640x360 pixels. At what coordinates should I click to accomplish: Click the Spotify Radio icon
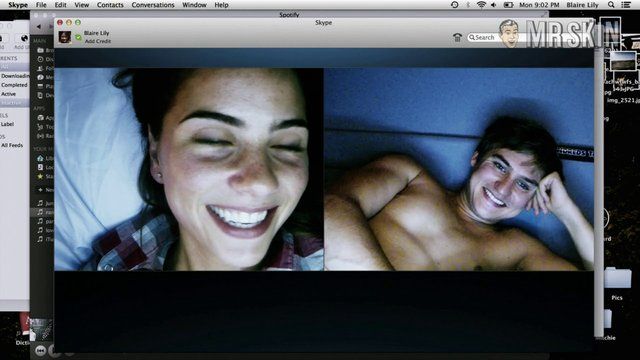tap(40, 136)
